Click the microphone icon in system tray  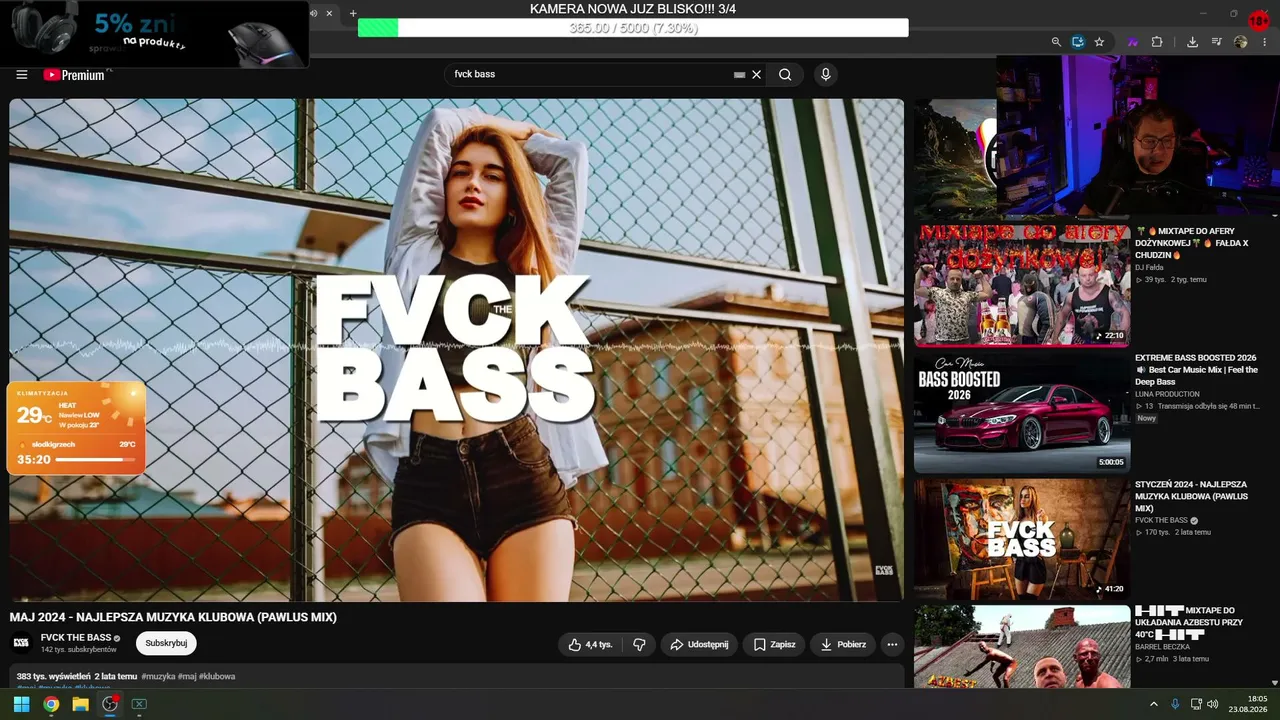coord(1175,704)
